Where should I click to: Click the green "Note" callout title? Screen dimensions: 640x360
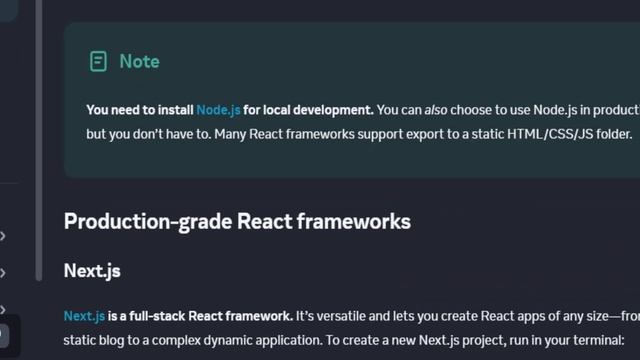(x=139, y=62)
